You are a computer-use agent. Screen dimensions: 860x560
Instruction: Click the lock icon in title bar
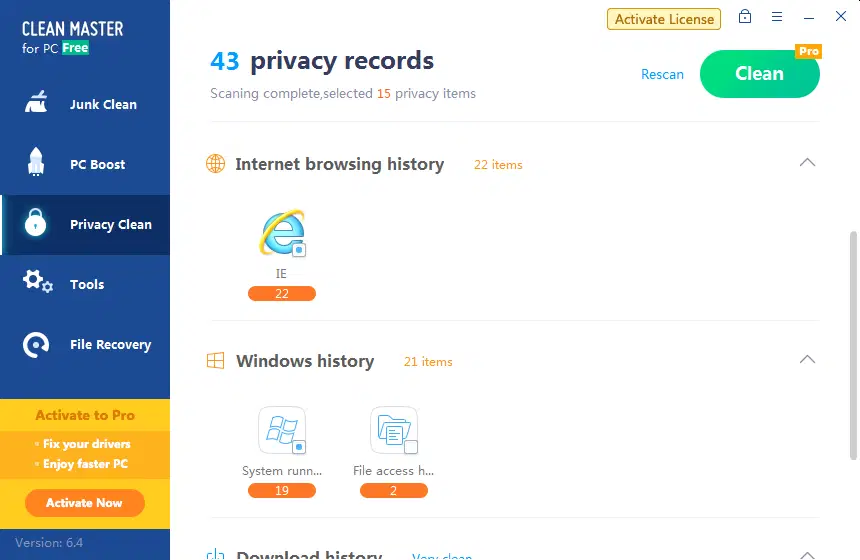(x=745, y=17)
